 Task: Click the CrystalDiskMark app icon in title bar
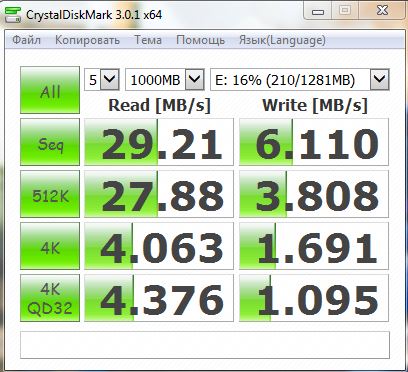point(13,15)
